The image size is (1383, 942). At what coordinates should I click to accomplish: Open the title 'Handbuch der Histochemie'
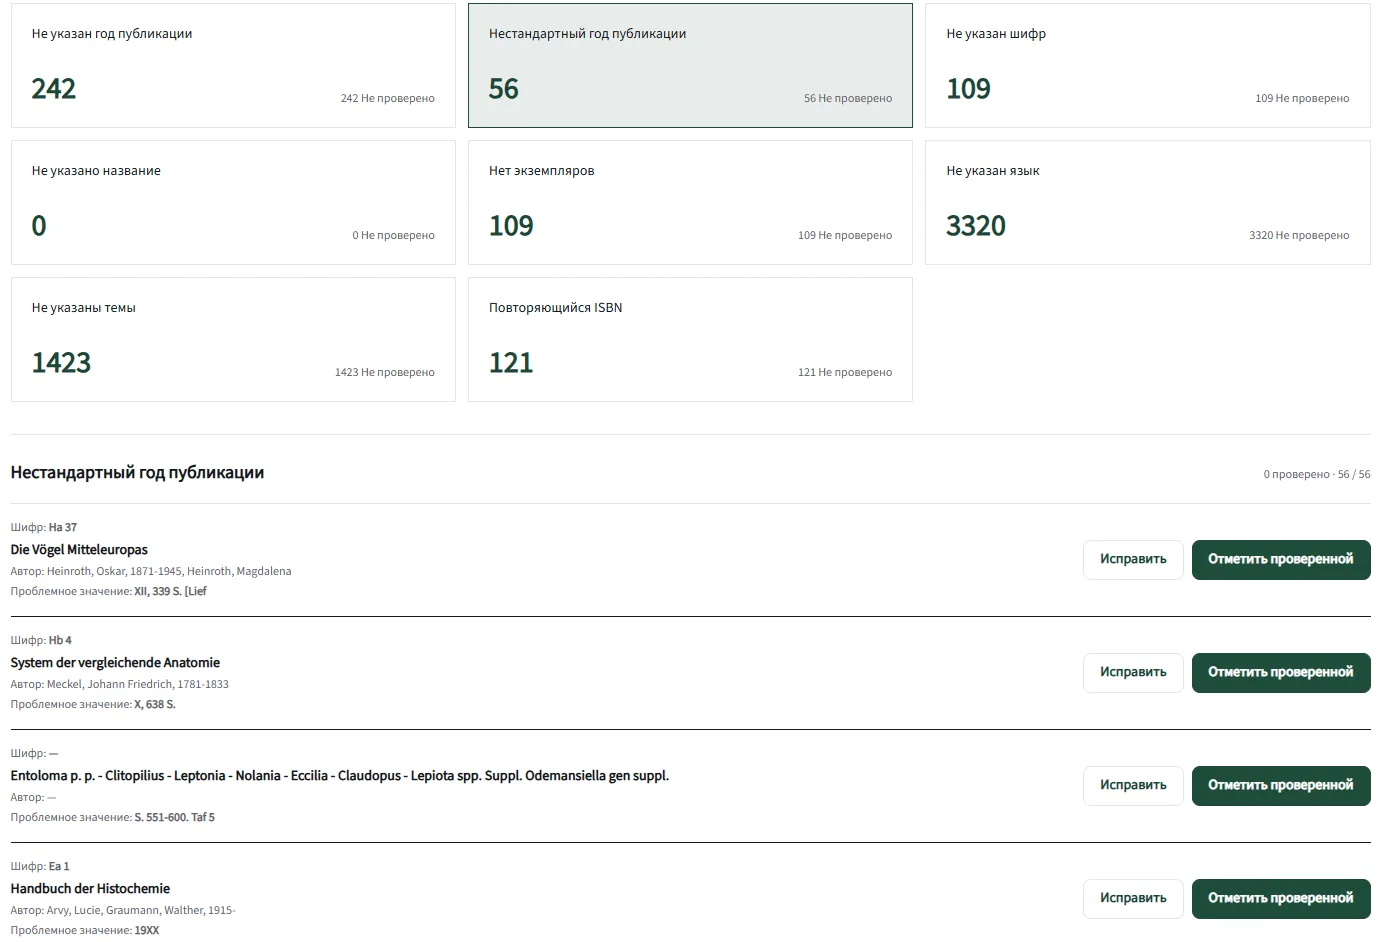(90, 889)
